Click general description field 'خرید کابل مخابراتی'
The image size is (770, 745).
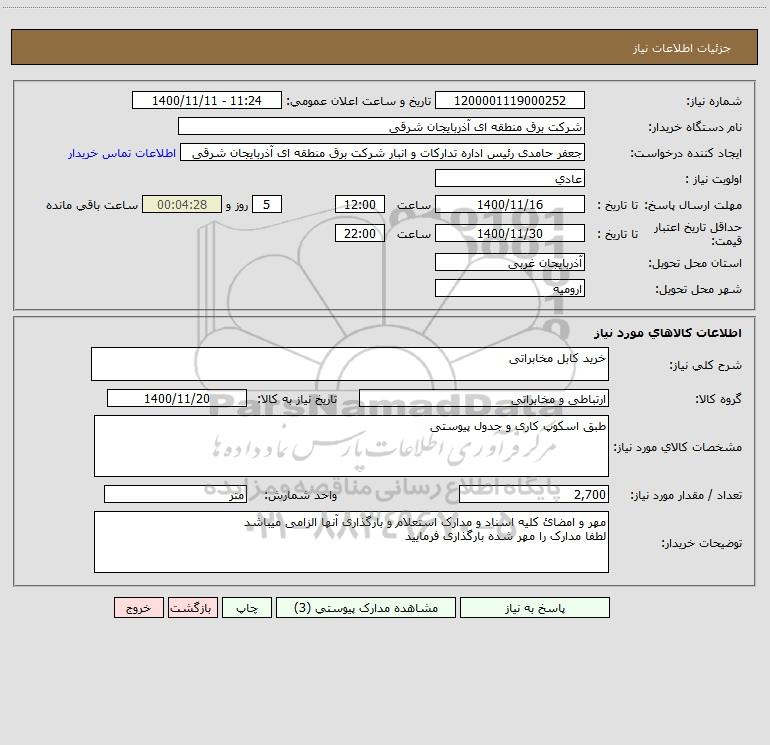click(x=350, y=364)
